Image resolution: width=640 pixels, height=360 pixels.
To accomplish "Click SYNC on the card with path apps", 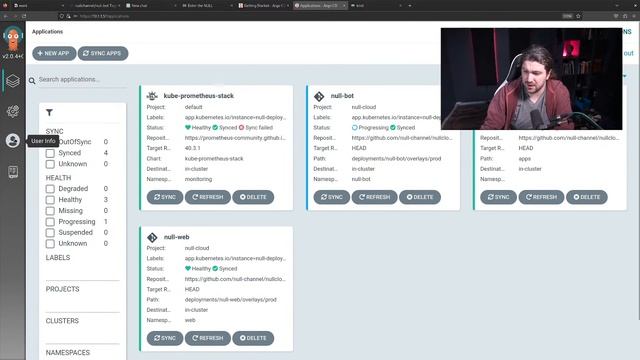I will pos(498,197).
